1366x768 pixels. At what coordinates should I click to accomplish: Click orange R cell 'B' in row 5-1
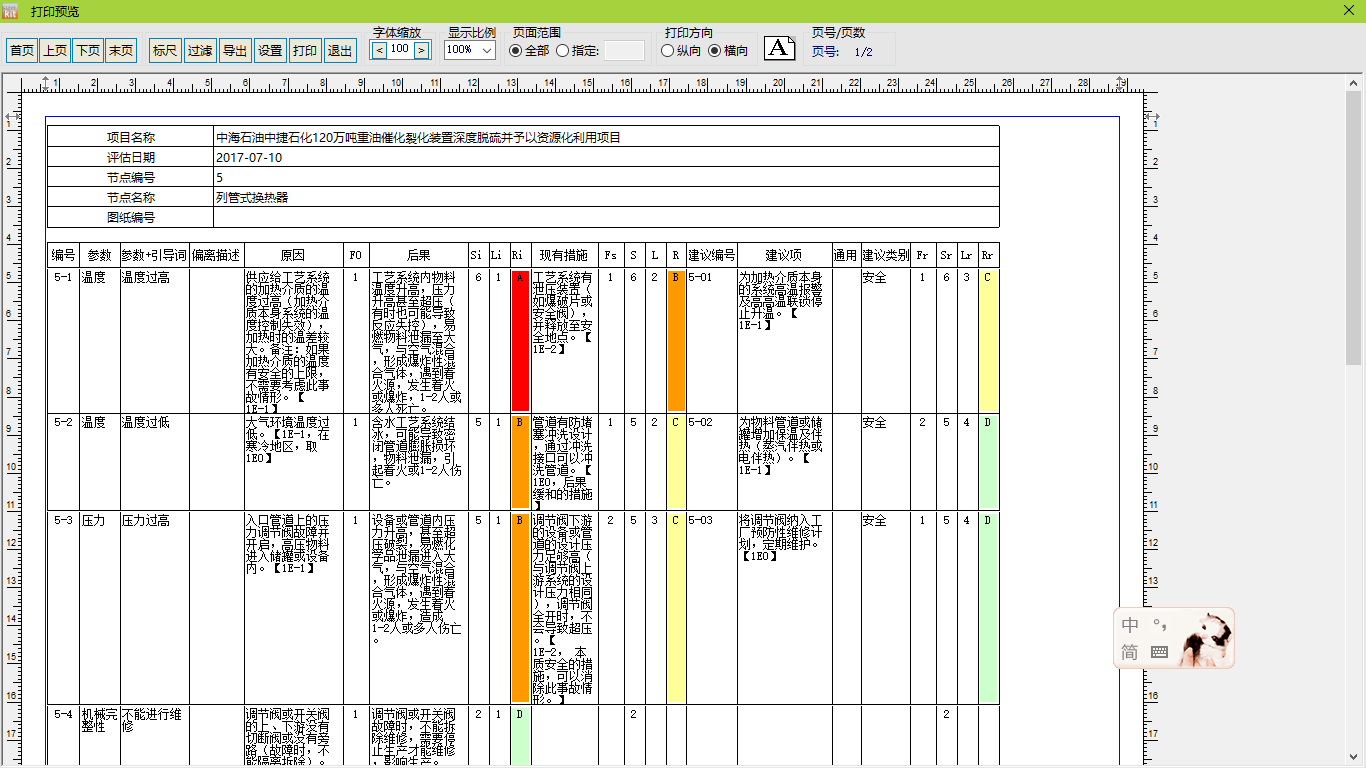(676, 340)
